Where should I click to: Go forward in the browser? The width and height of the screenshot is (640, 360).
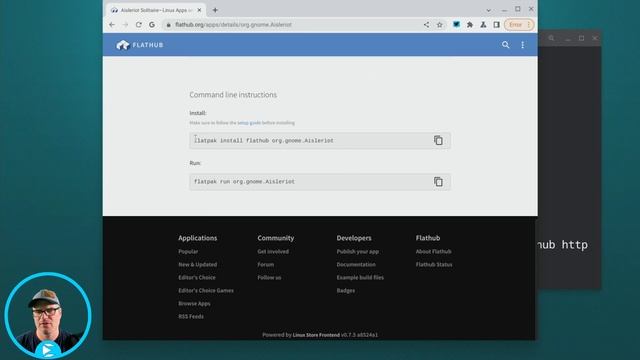pos(125,24)
